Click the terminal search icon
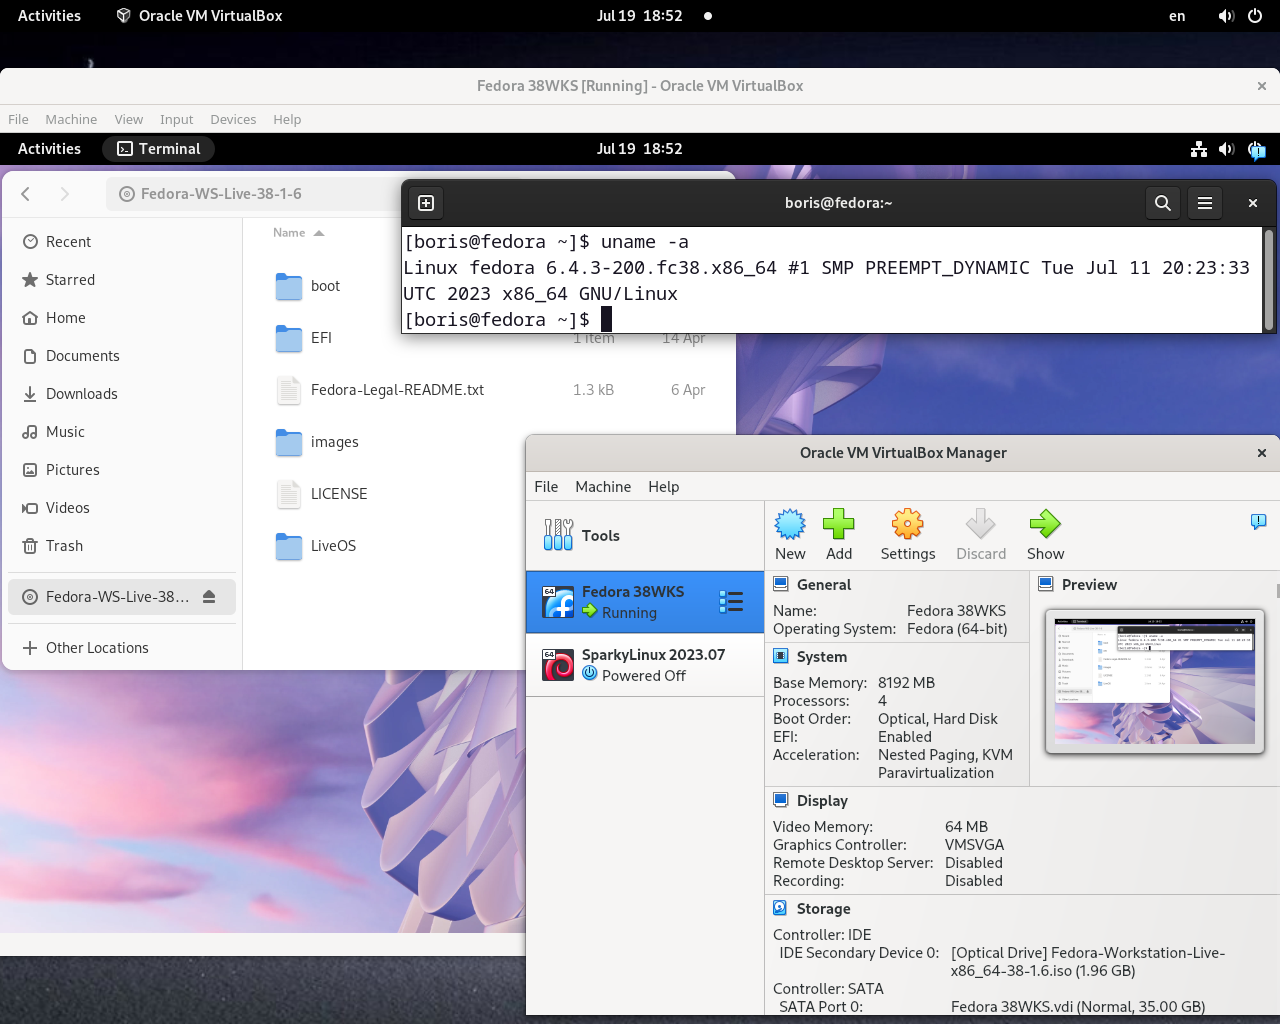The image size is (1280, 1024). [1162, 203]
